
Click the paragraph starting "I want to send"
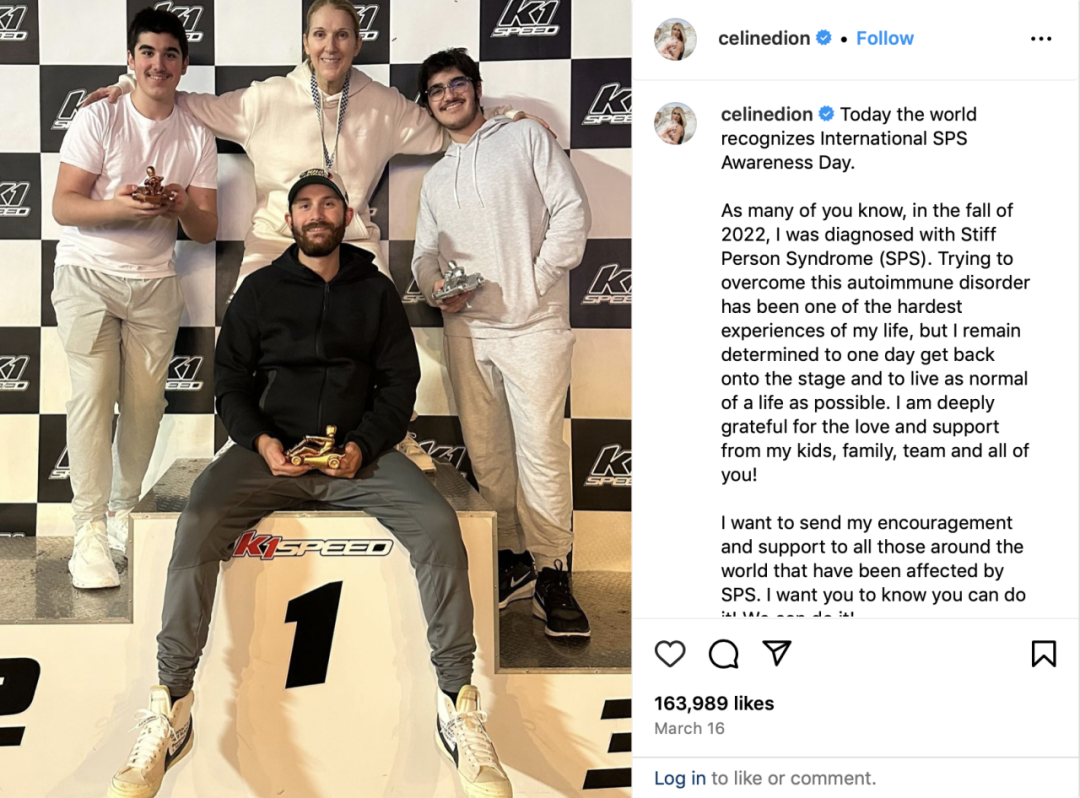click(873, 565)
